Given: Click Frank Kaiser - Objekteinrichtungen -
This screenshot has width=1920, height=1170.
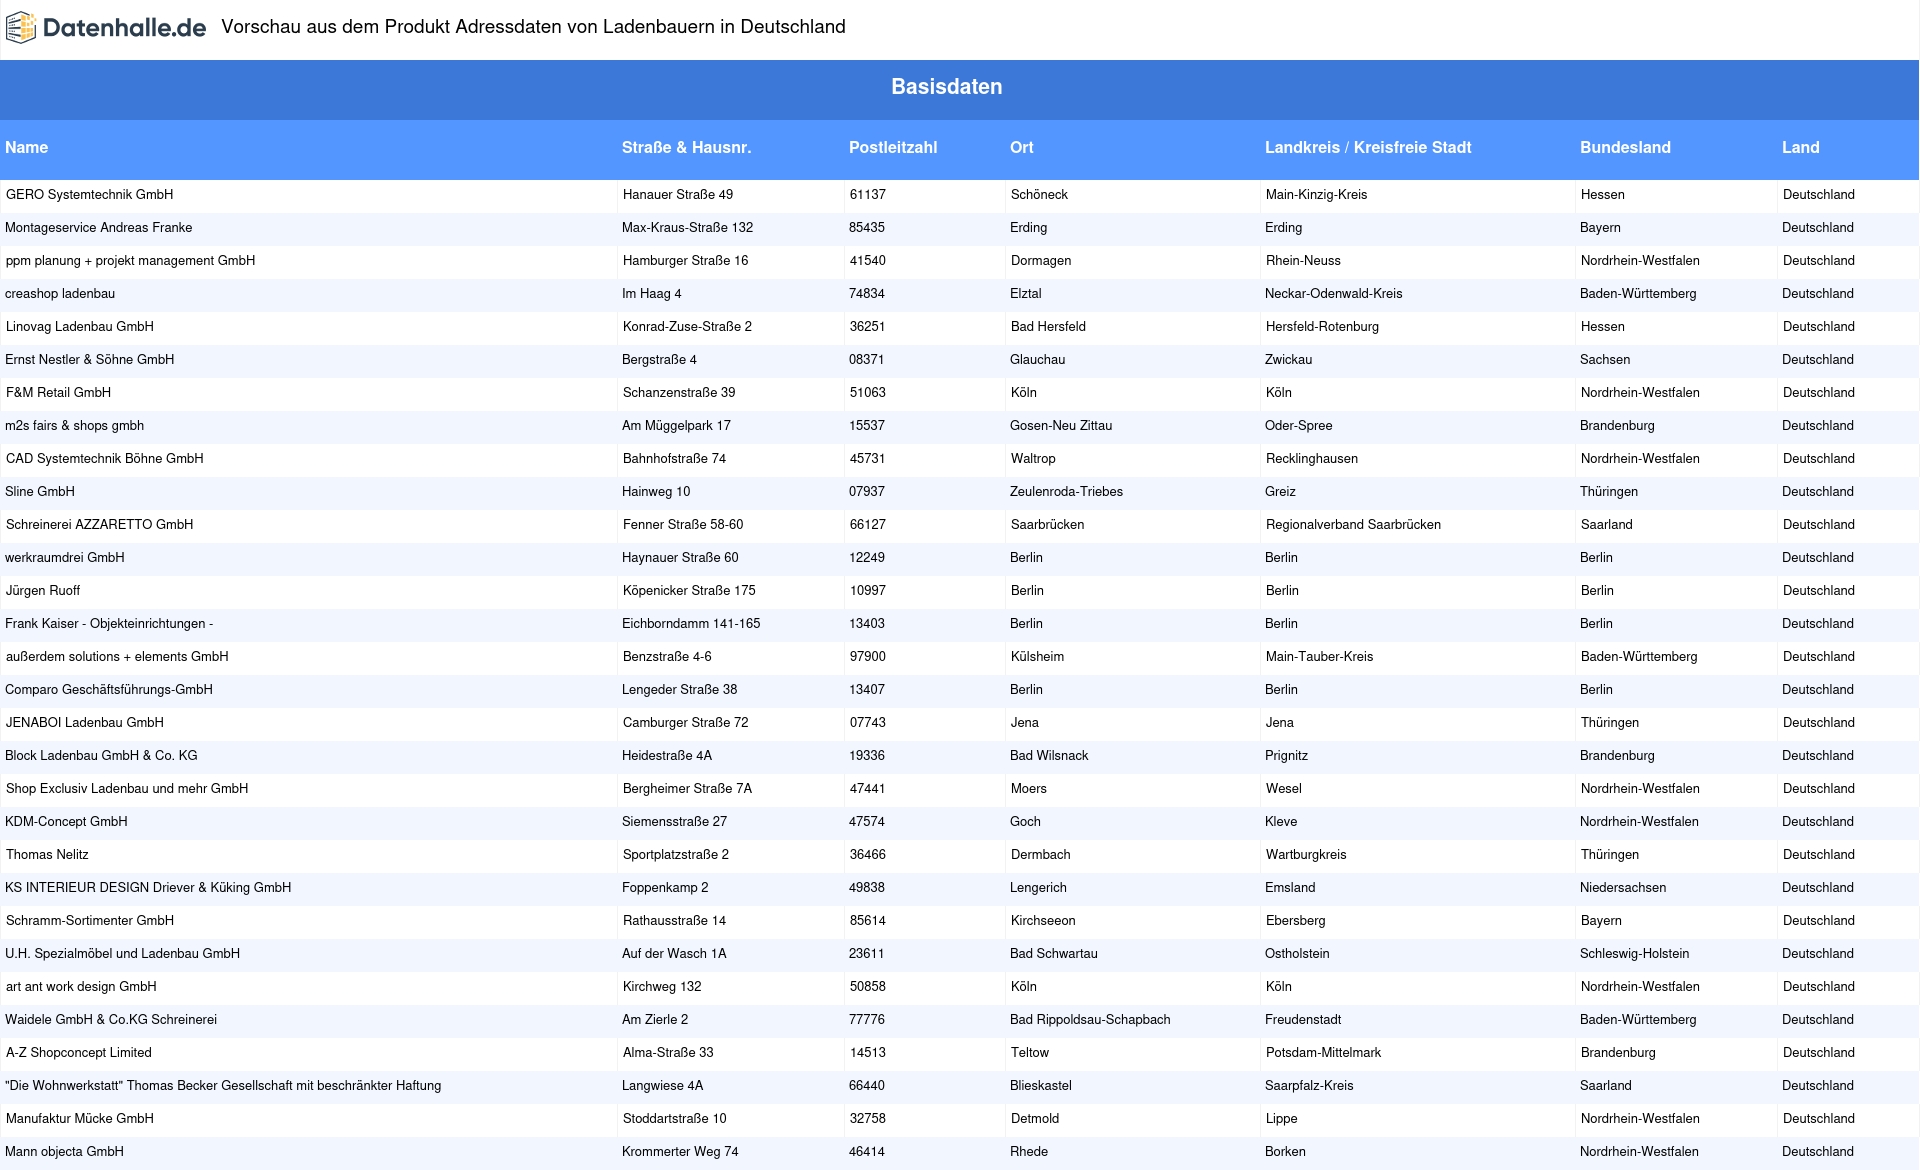Looking at the screenshot, I should coord(109,623).
